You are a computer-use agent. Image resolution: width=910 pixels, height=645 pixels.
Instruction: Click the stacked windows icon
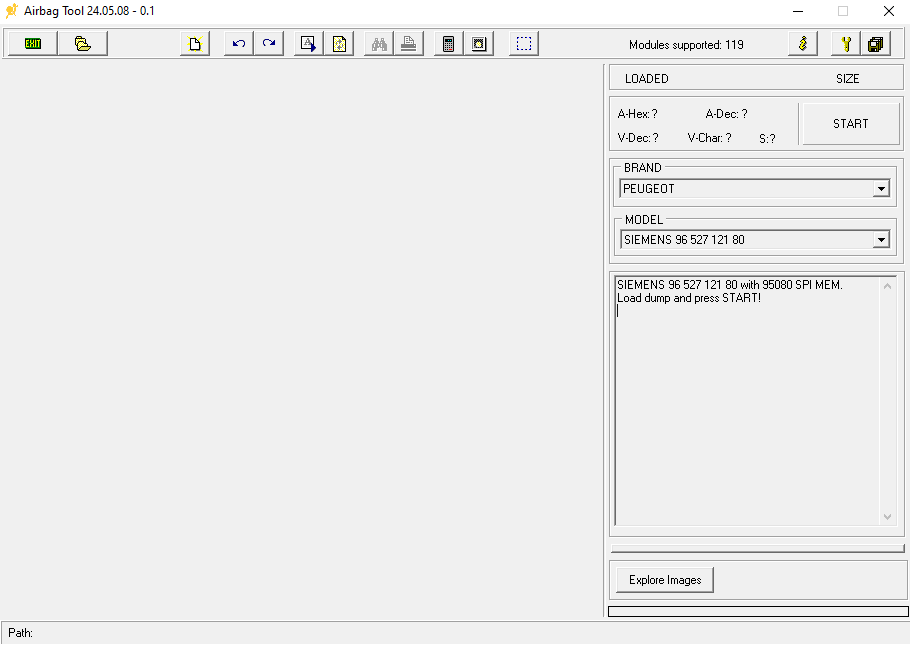[876, 44]
